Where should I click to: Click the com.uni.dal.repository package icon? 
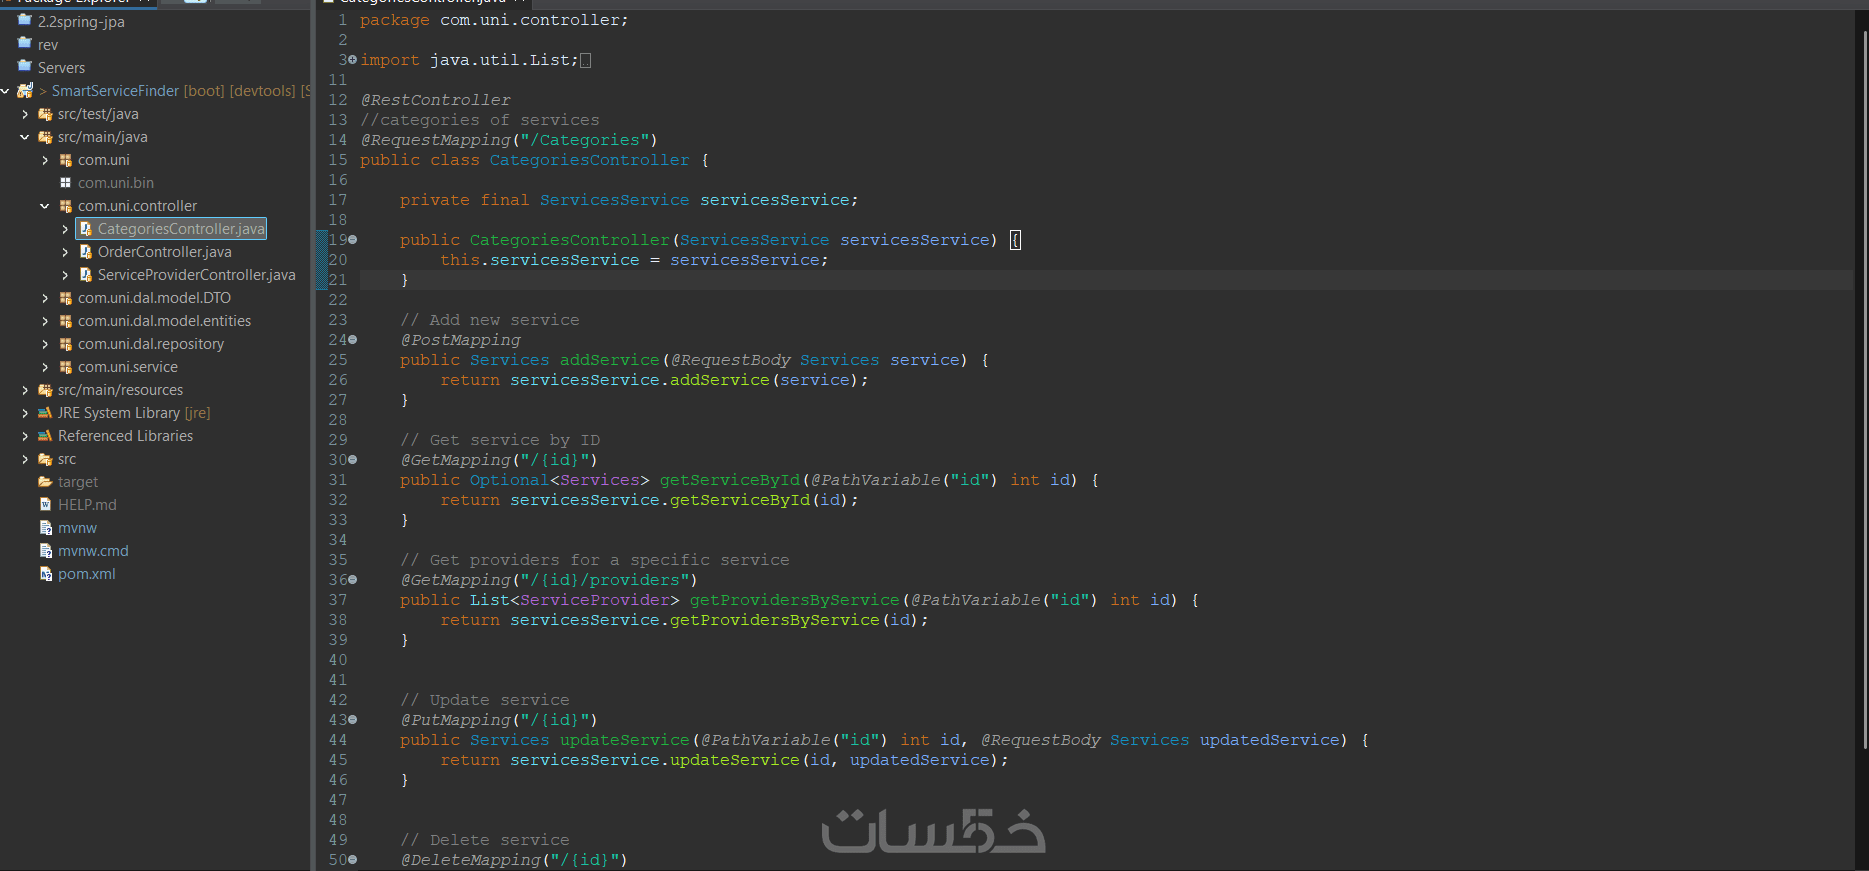pyautogui.click(x=65, y=344)
